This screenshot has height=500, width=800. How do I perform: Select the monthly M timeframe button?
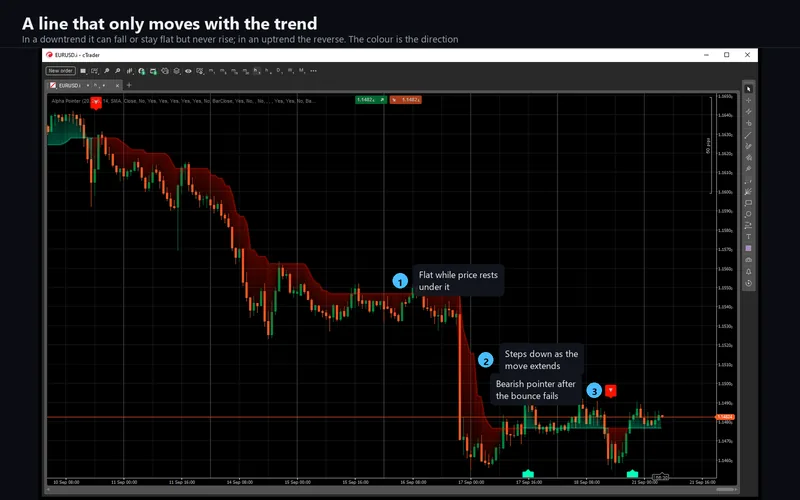(302, 71)
